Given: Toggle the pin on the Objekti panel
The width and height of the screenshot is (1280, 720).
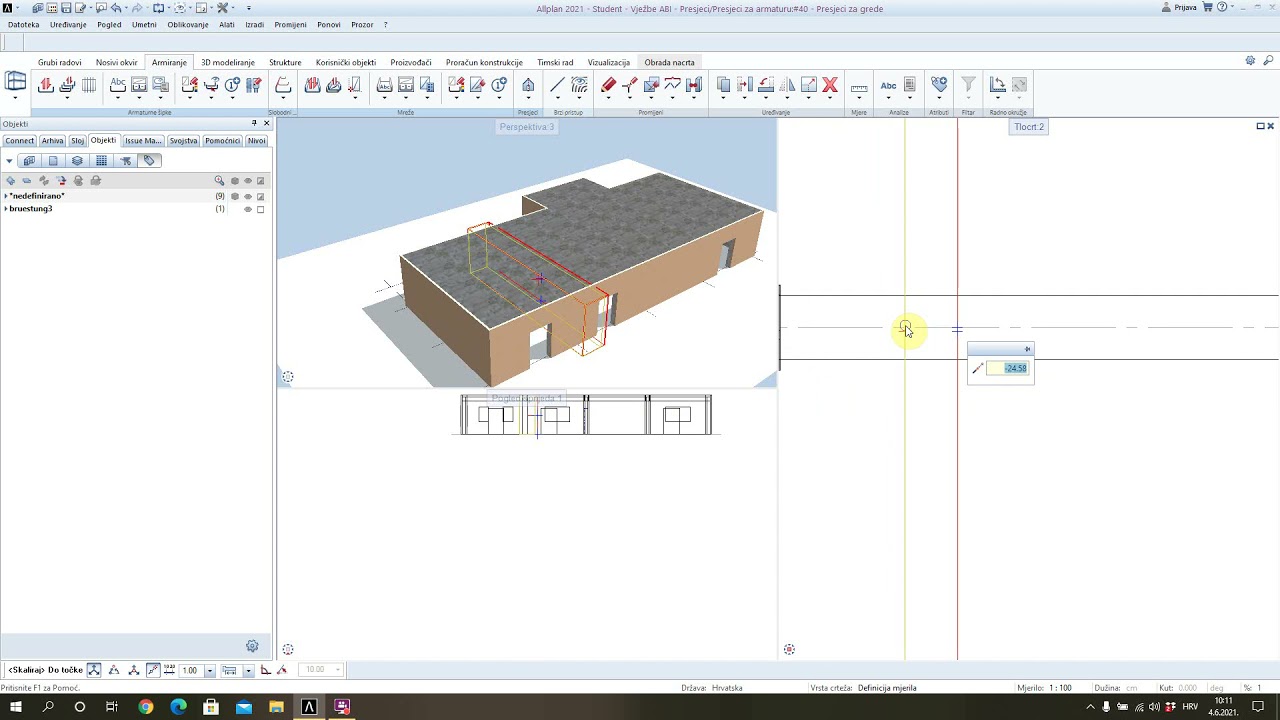Looking at the screenshot, I should [x=254, y=124].
